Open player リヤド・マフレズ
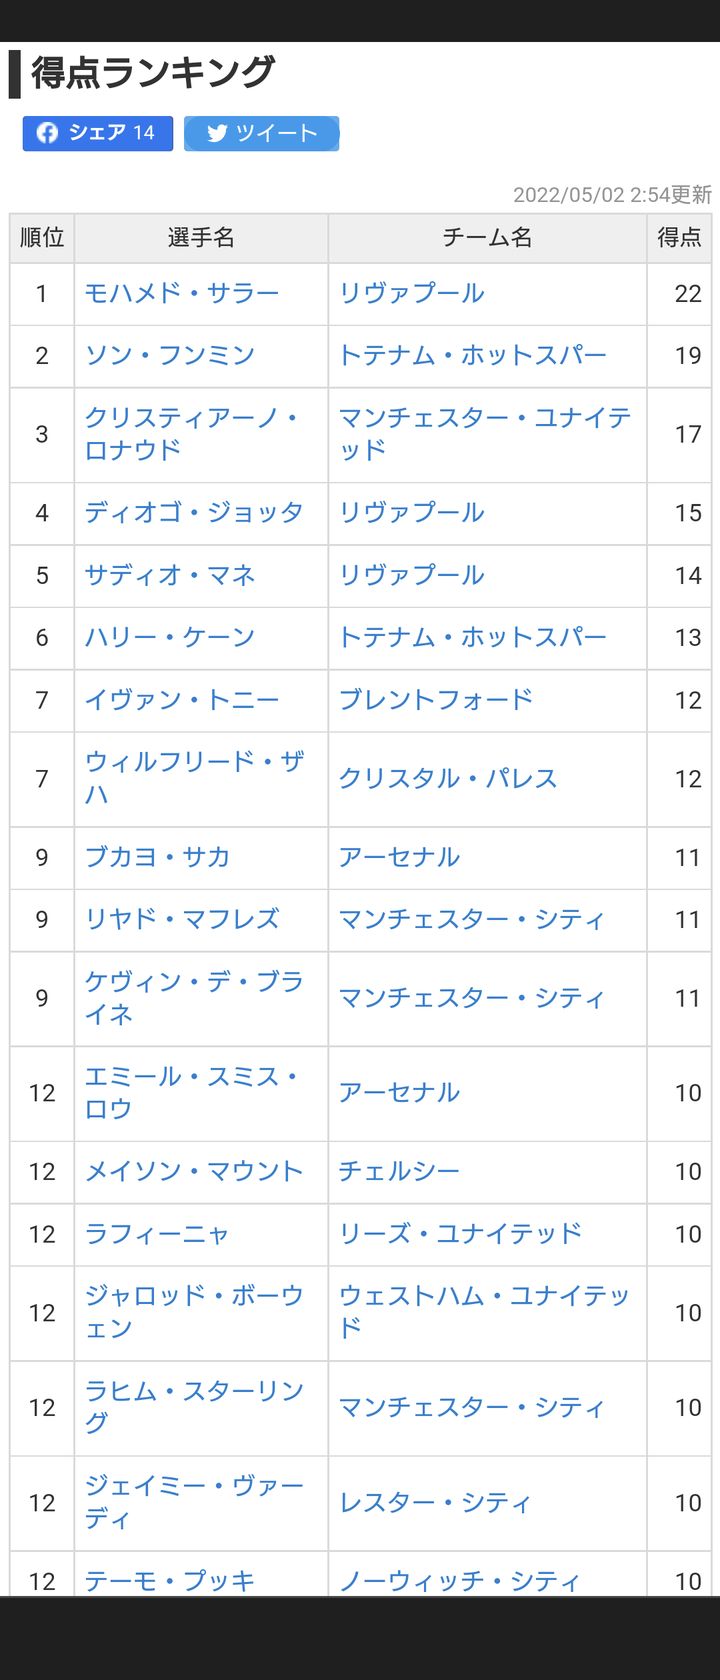The width and height of the screenshot is (720, 1680). (181, 919)
